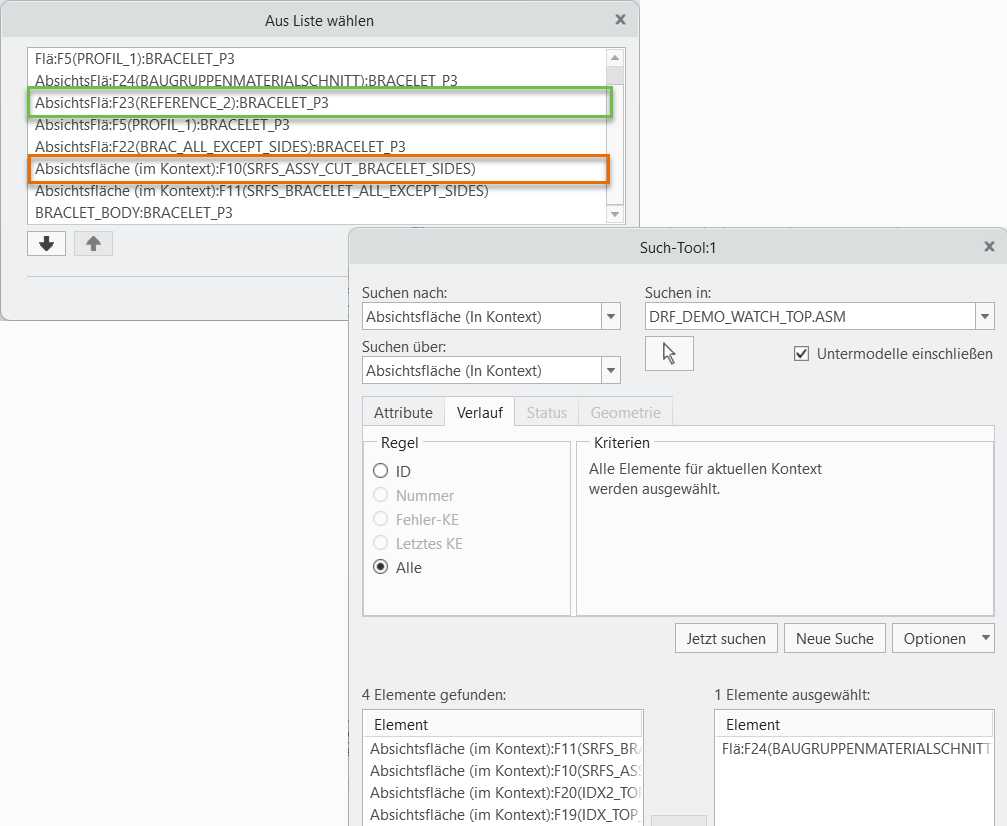Select AbsichtsFlä:F24(BAUGRUPPENMATERIALSCHNITT) list entry
The width and height of the screenshot is (1007, 826).
317,80
